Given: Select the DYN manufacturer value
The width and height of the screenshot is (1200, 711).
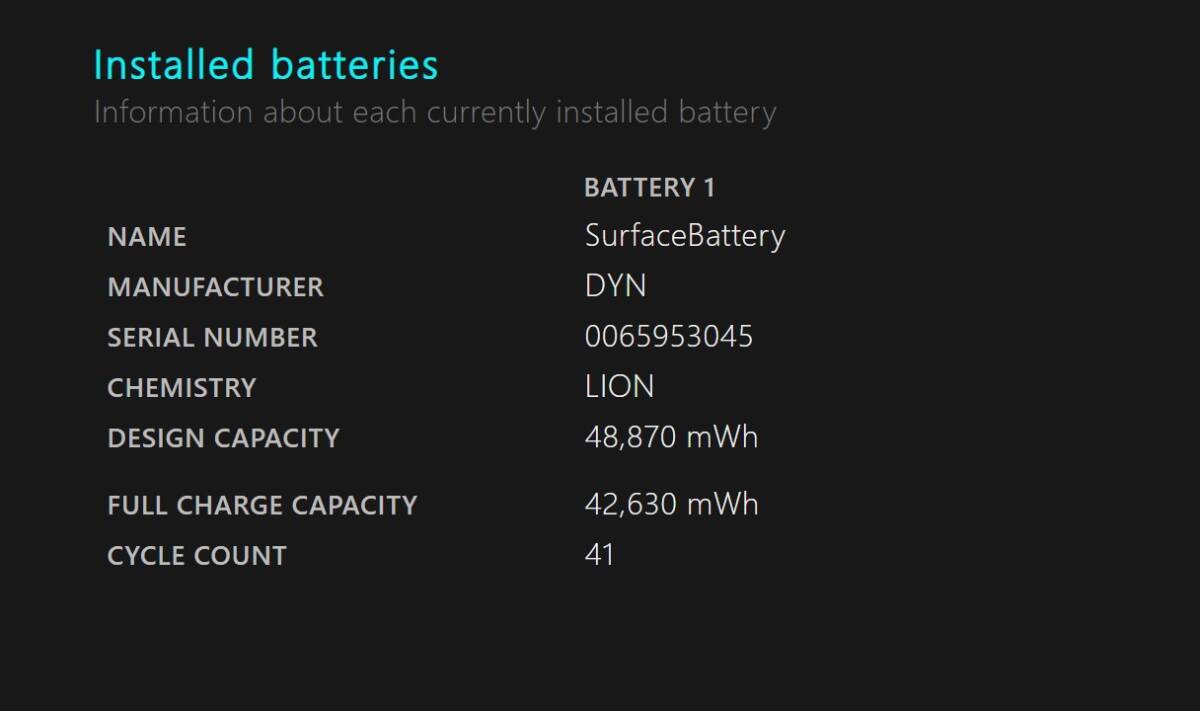Looking at the screenshot, I should pos(615,286).
